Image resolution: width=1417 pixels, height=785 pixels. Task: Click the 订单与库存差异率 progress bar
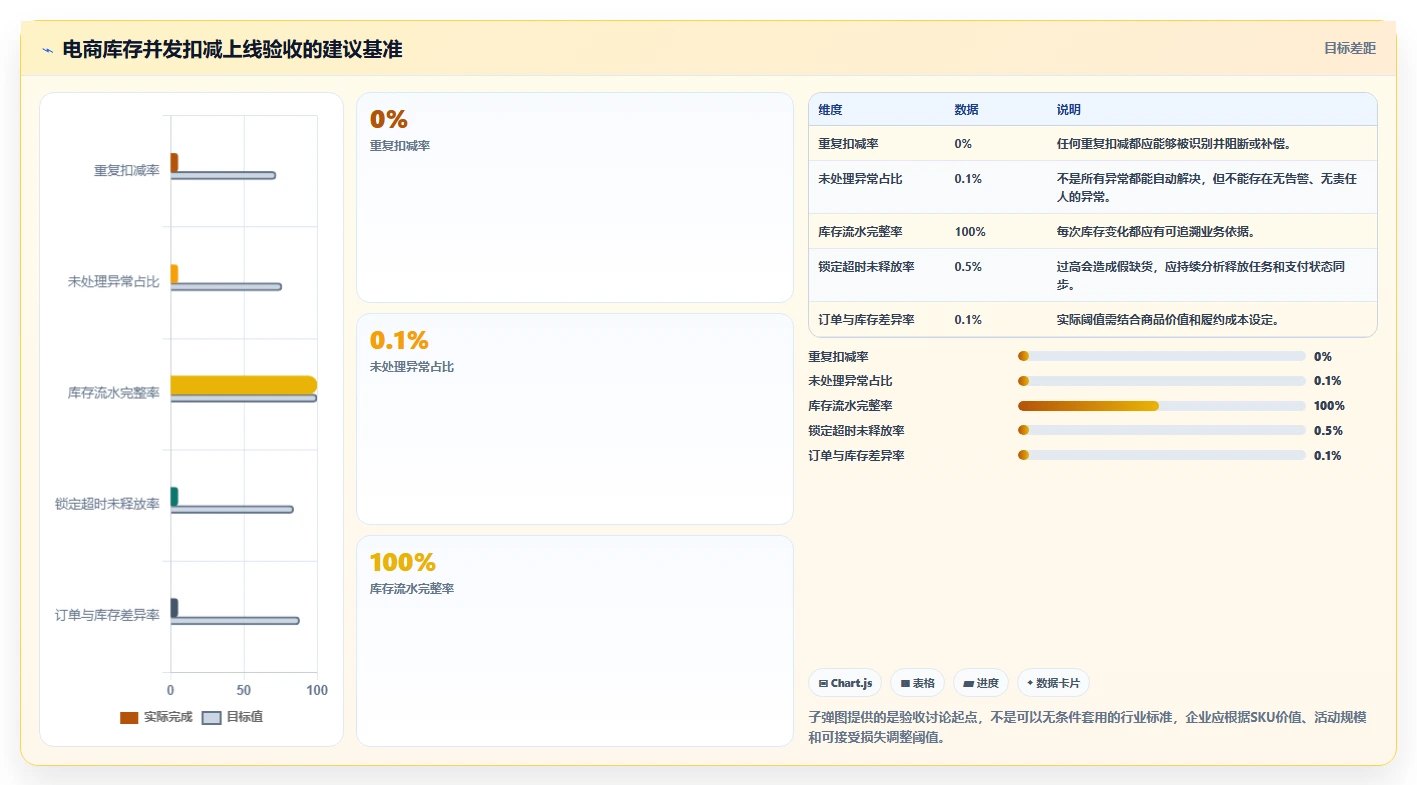(x=1161, y=455)
